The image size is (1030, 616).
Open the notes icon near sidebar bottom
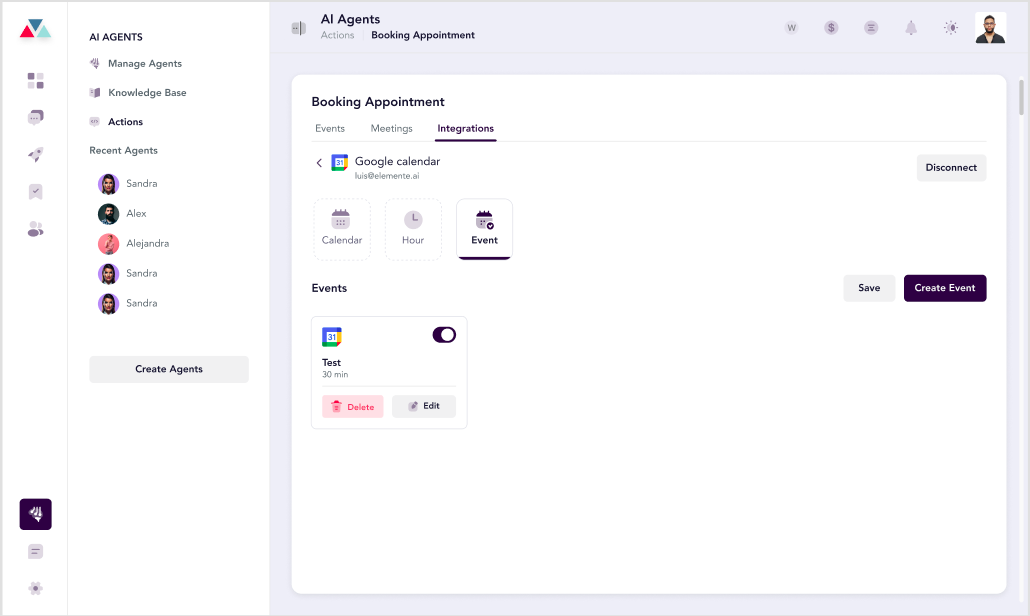coord(35,552)
